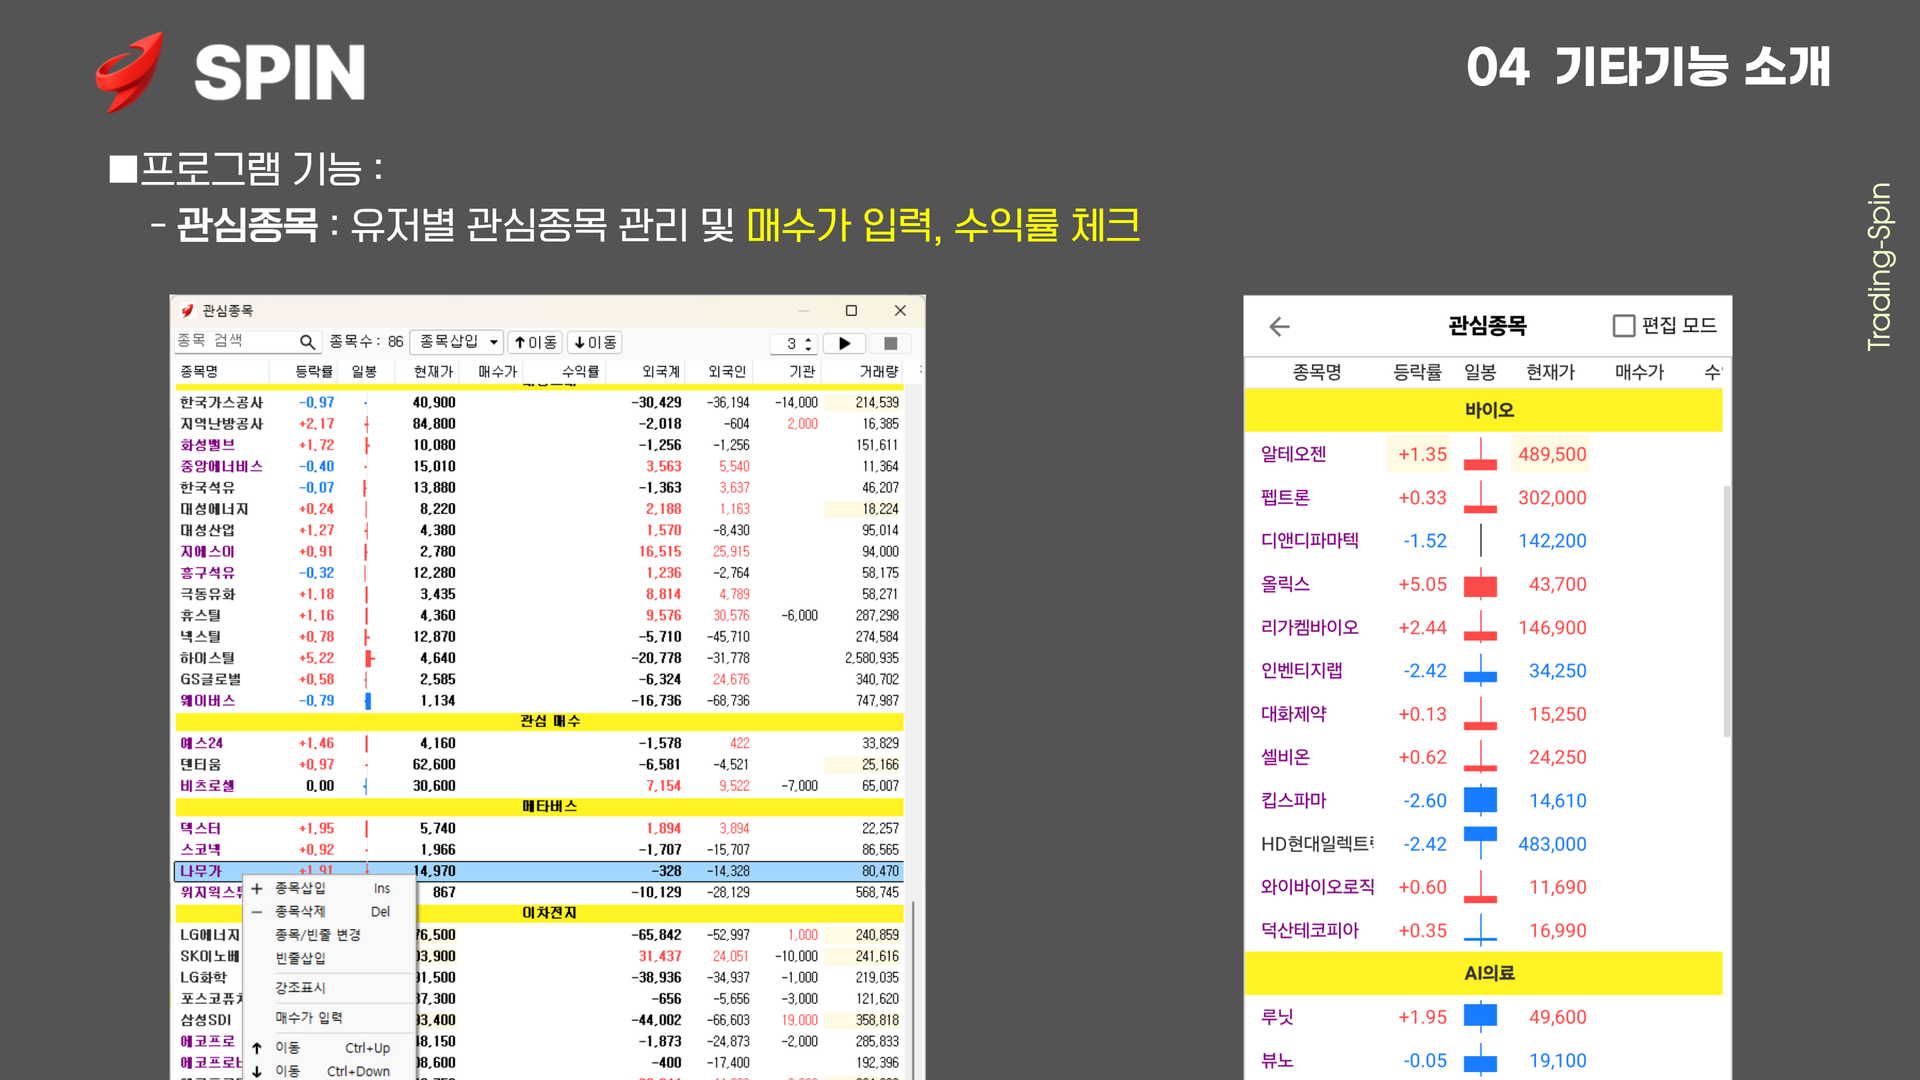
Task: Select 매수가 입력 in the context menu
Action: pos(309,1017)
